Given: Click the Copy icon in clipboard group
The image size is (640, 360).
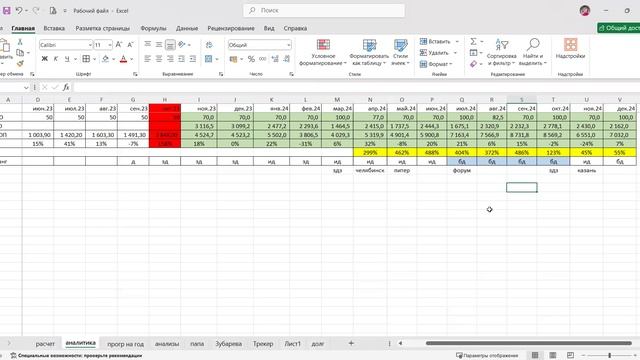Looking at the screenshot, I should click(20, 53).
